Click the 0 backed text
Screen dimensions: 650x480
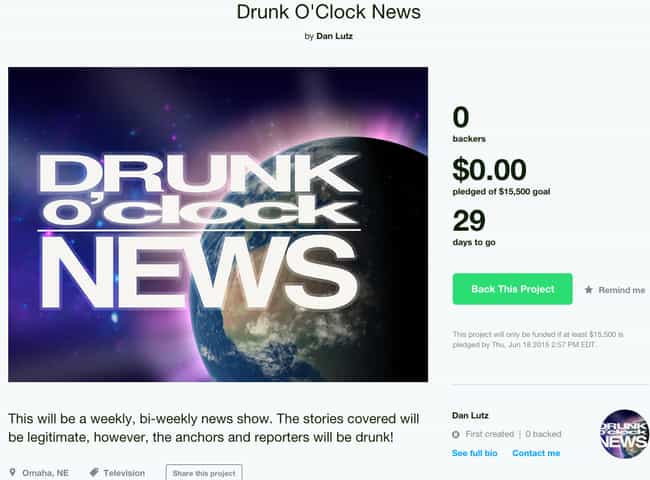coord(543,434)
